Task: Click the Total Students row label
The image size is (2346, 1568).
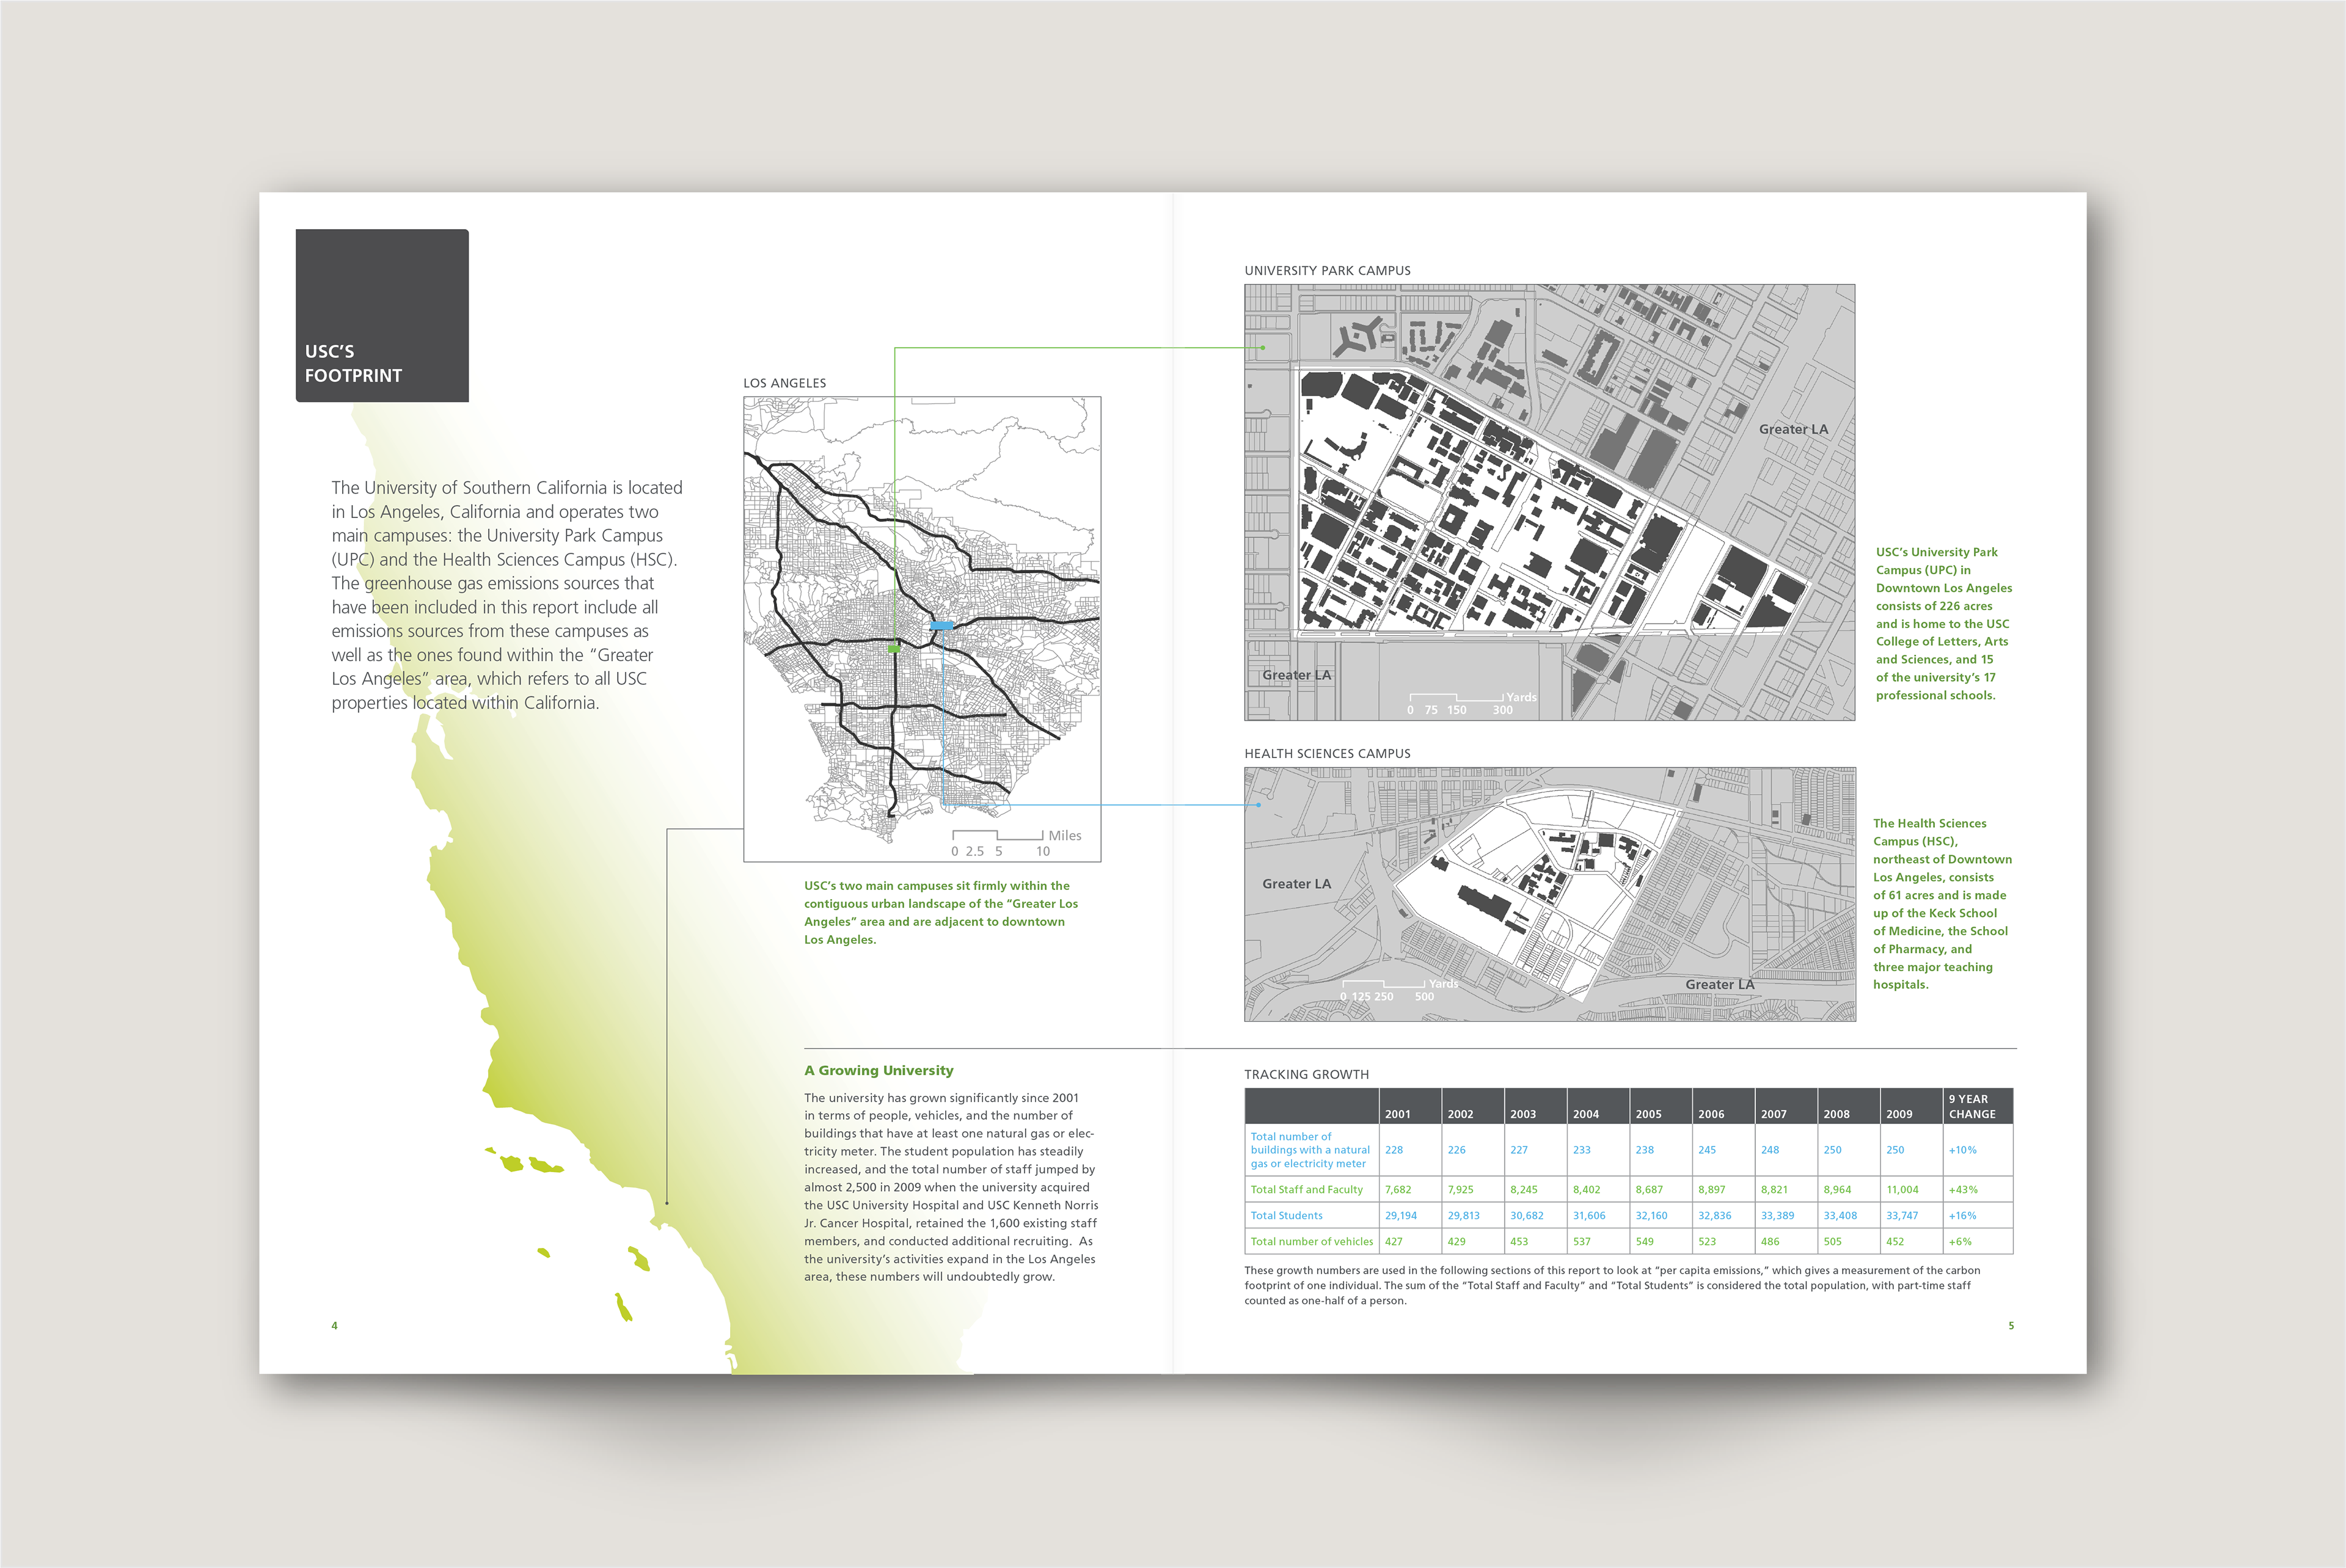Action: coord(1286,1215)
